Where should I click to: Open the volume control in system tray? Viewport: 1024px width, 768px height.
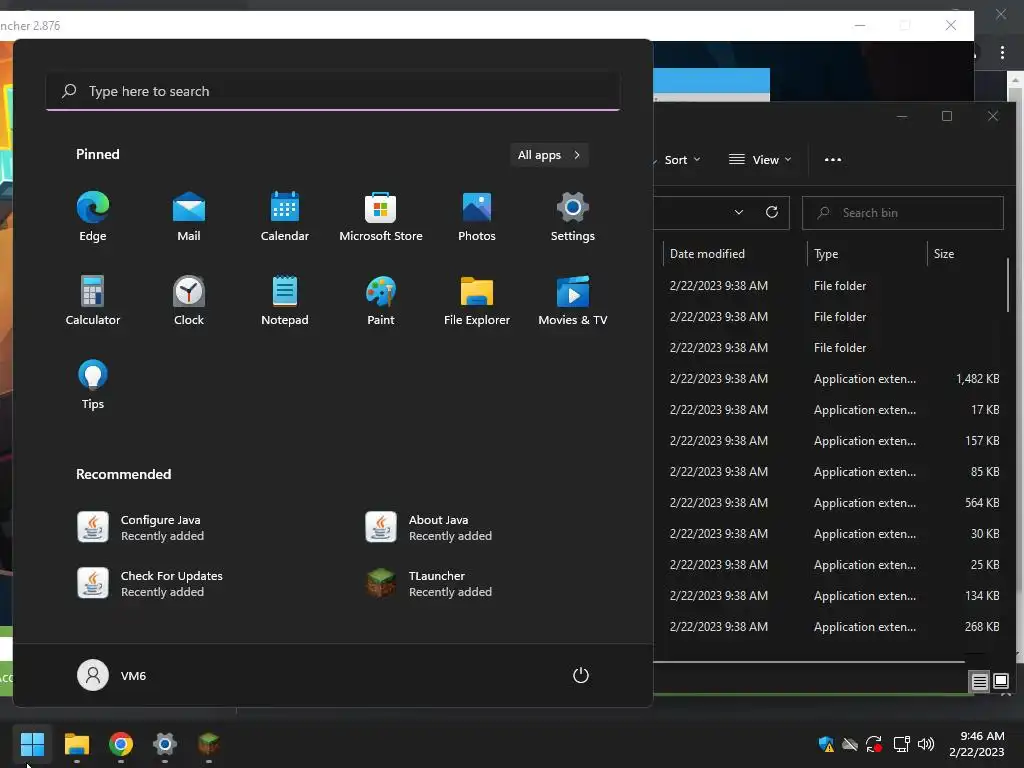tap(925, 744)
